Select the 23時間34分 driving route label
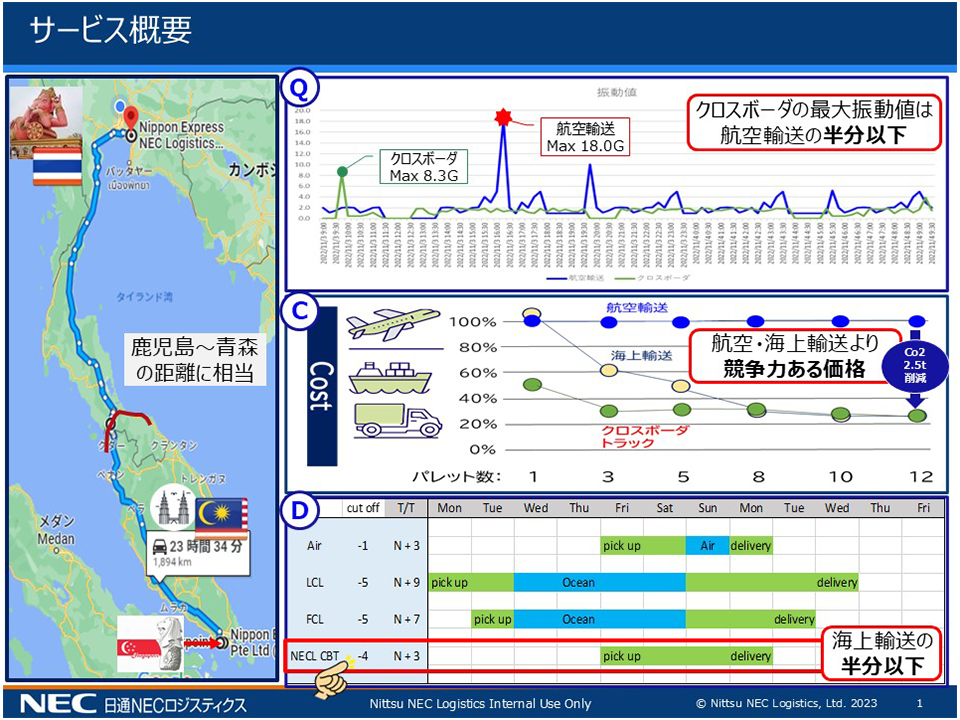 (196, 553)
